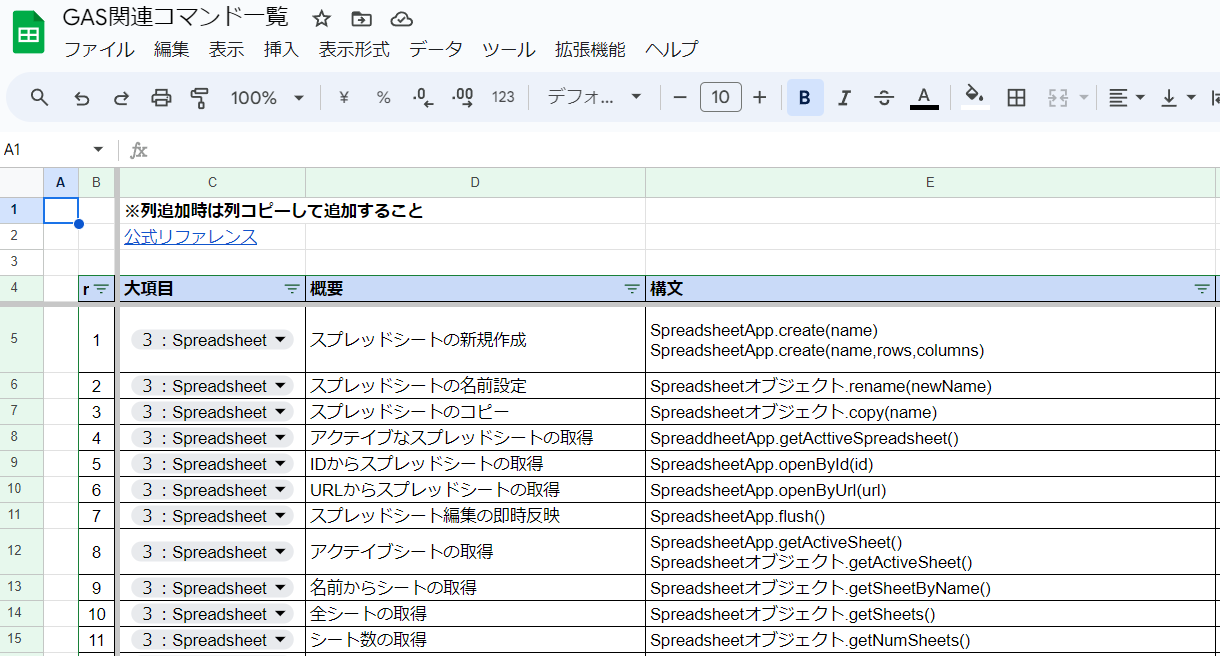
Task: Select the paint format roller tool
Action: 200,97
